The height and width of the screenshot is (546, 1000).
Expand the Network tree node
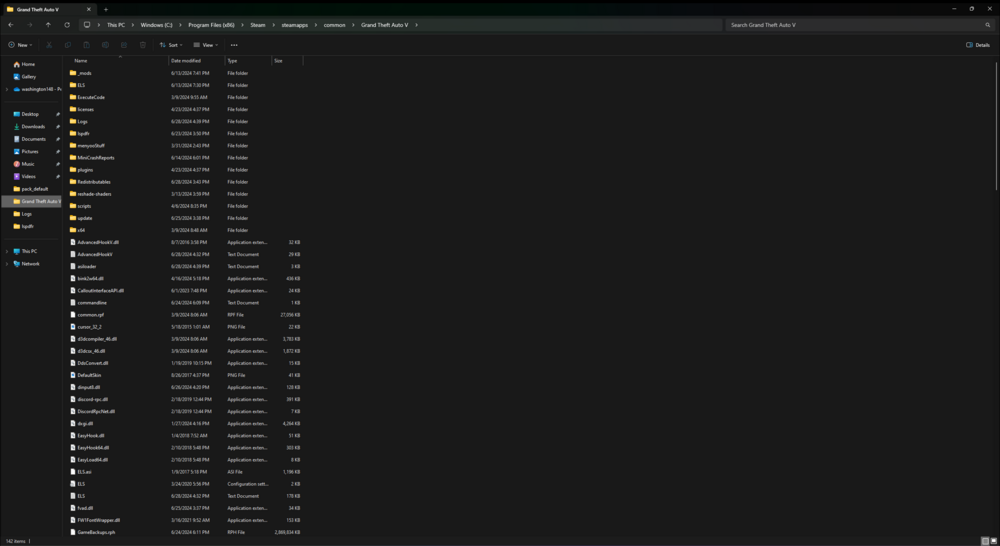click(x=7, y=264)
